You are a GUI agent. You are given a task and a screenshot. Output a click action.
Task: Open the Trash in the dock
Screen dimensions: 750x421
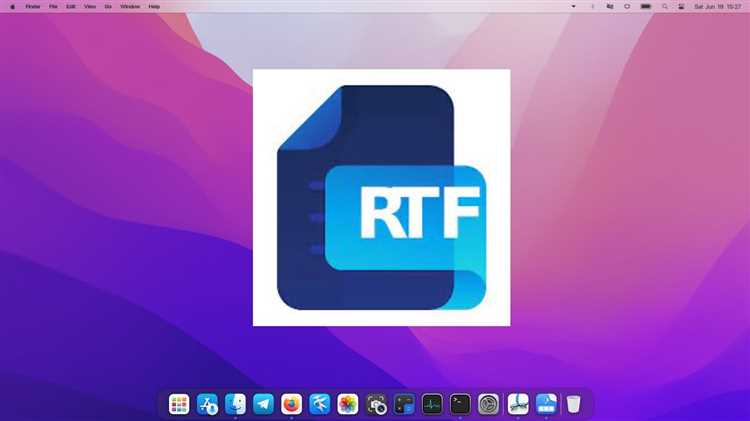click(574, 404)
